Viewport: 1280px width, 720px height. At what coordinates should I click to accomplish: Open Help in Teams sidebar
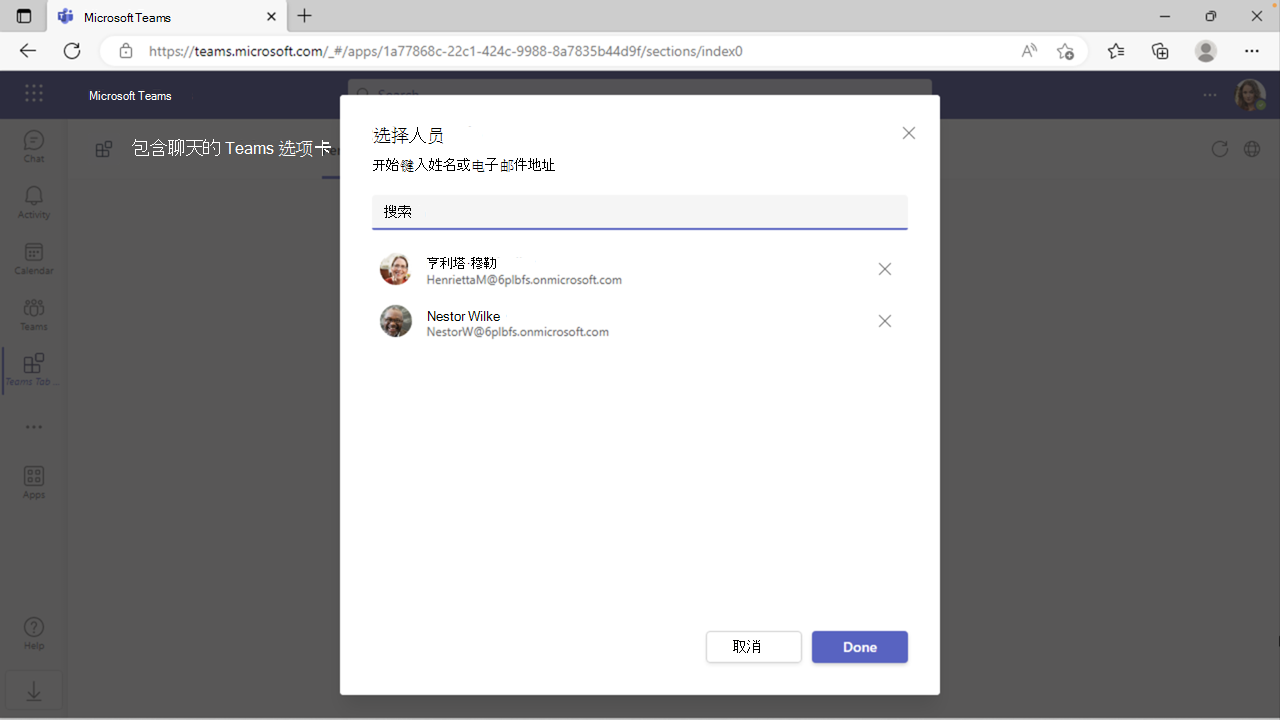tap(34, 633)
